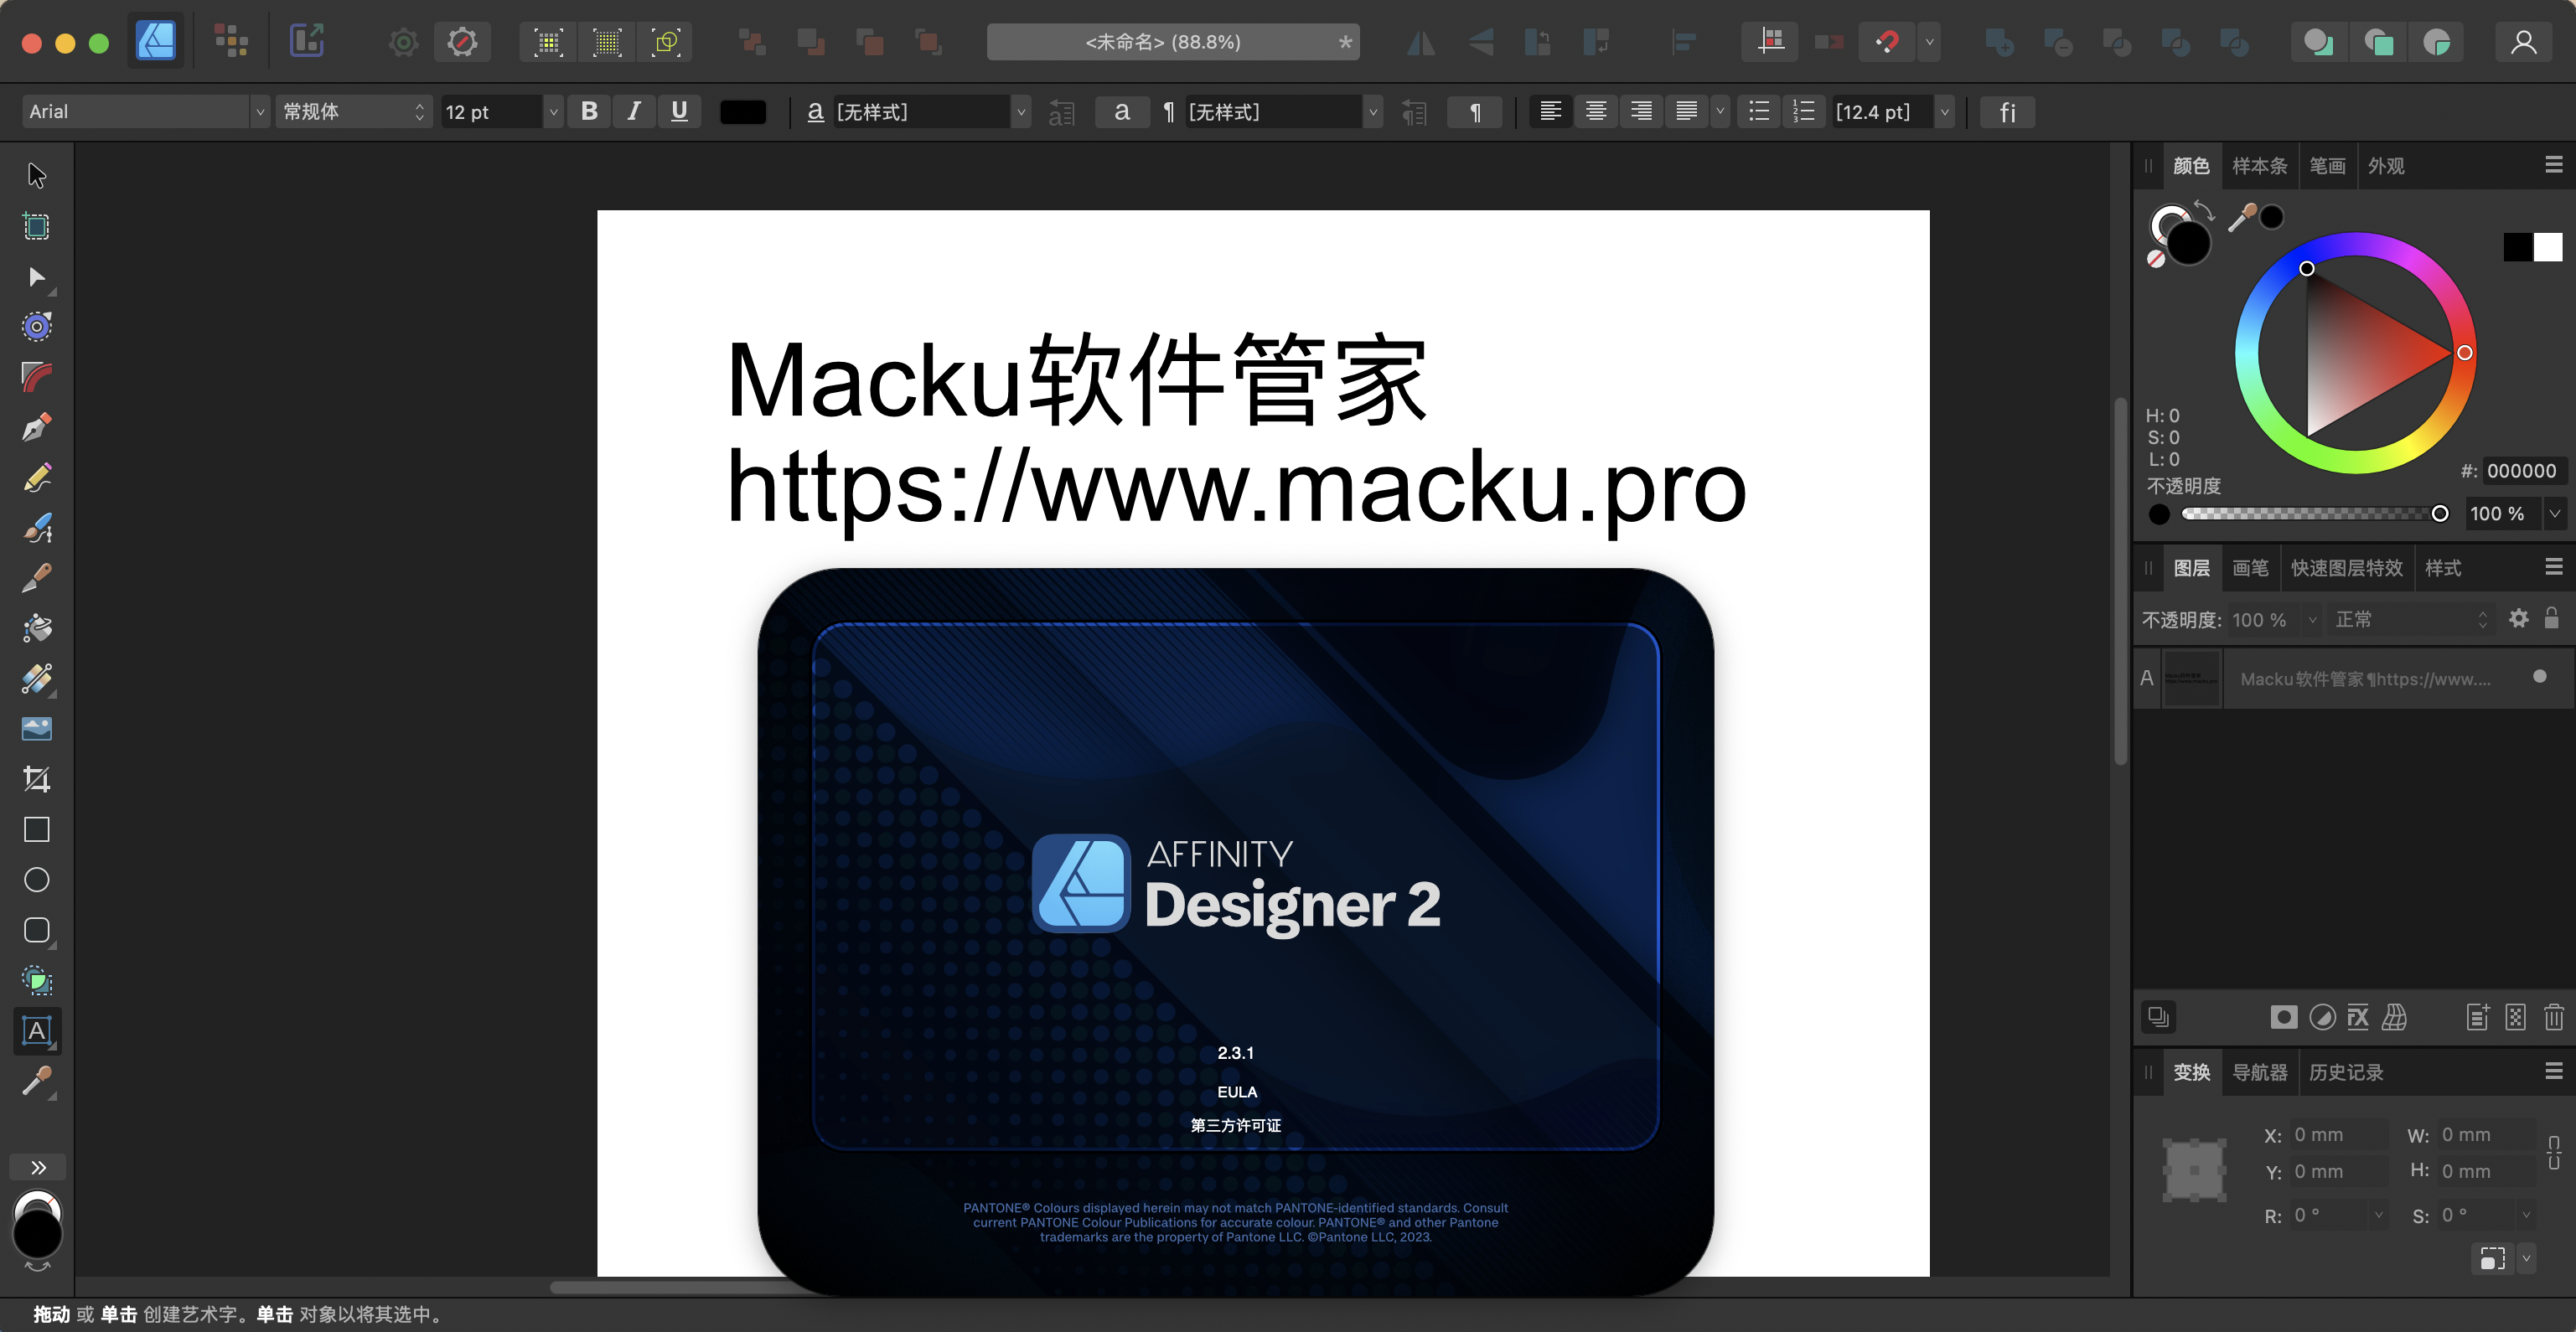The image size is (2576, 1332).
Task: Select the Shape Builder tool
Action: click(37, 980)
